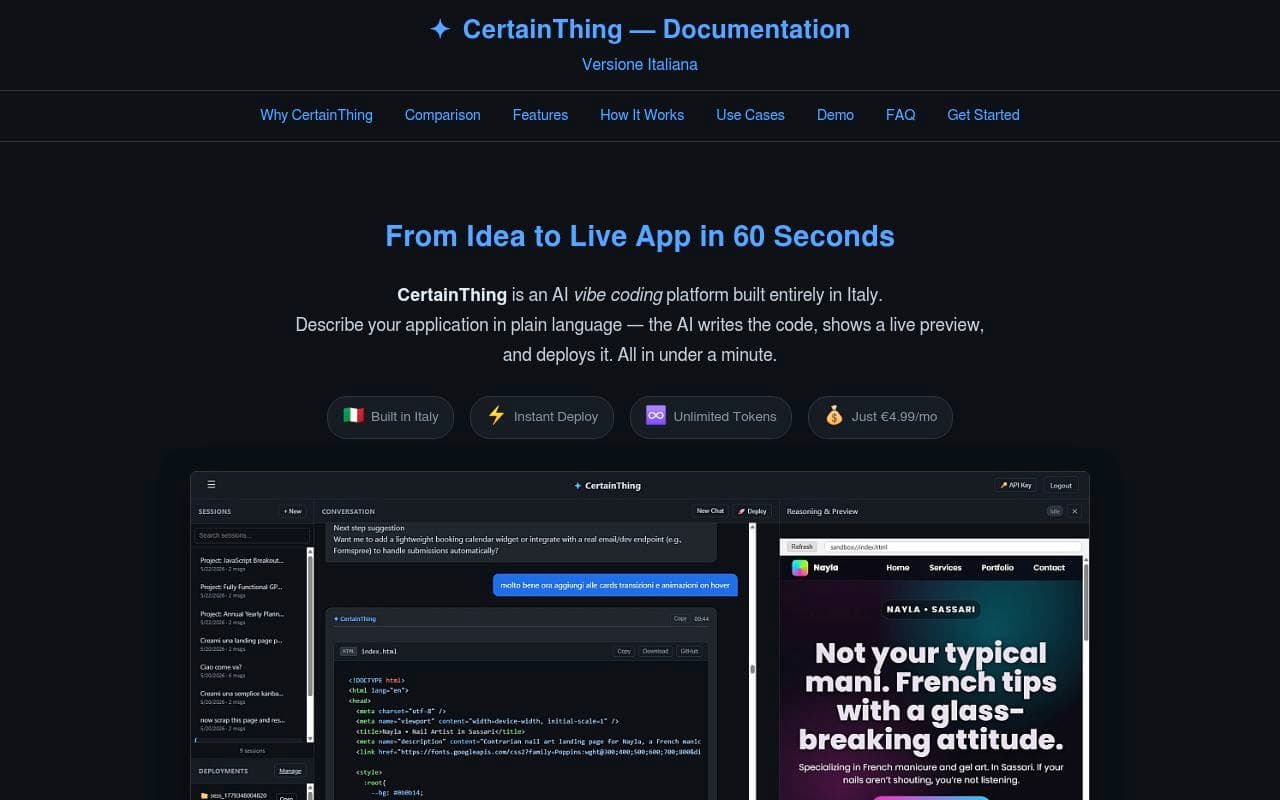This screenshot has width=1280, height=800.
Task: Click the Manage link beside Deployments
Action: [x=290, y=771]
